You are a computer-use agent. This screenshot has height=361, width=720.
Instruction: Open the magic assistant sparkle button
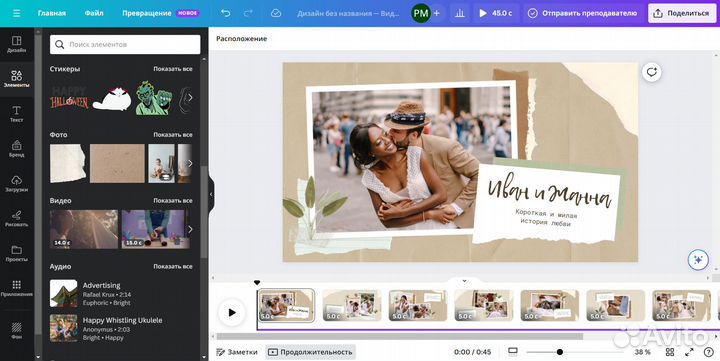(698, 260)
